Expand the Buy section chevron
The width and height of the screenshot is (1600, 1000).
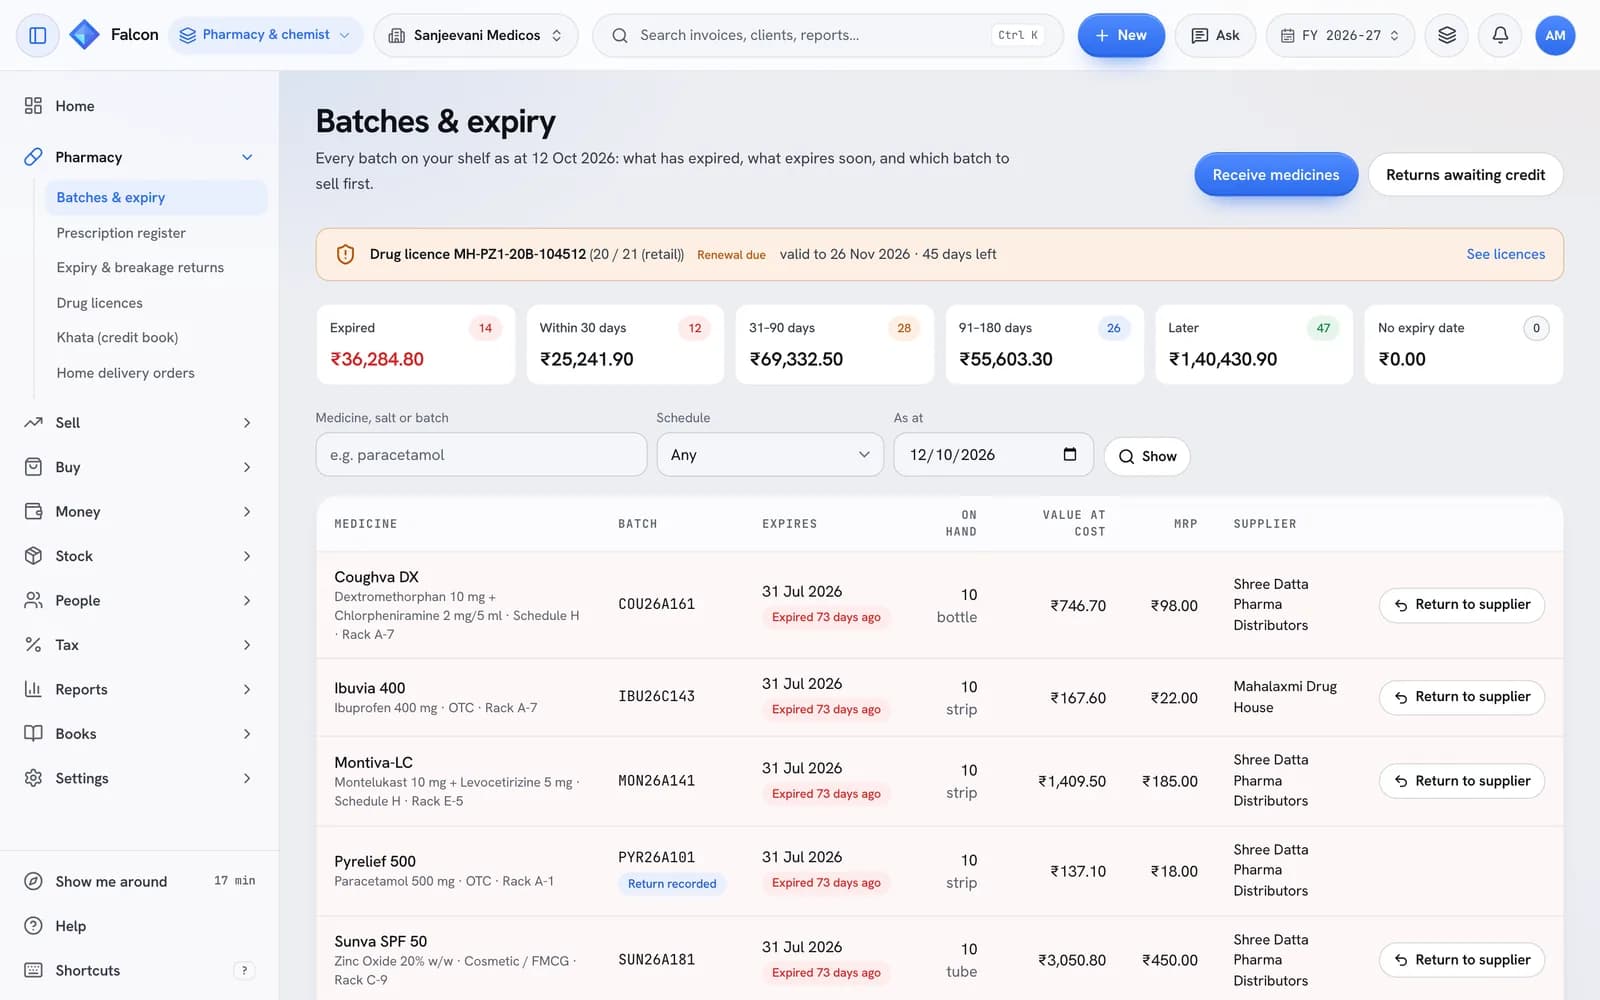pos(247,467)
